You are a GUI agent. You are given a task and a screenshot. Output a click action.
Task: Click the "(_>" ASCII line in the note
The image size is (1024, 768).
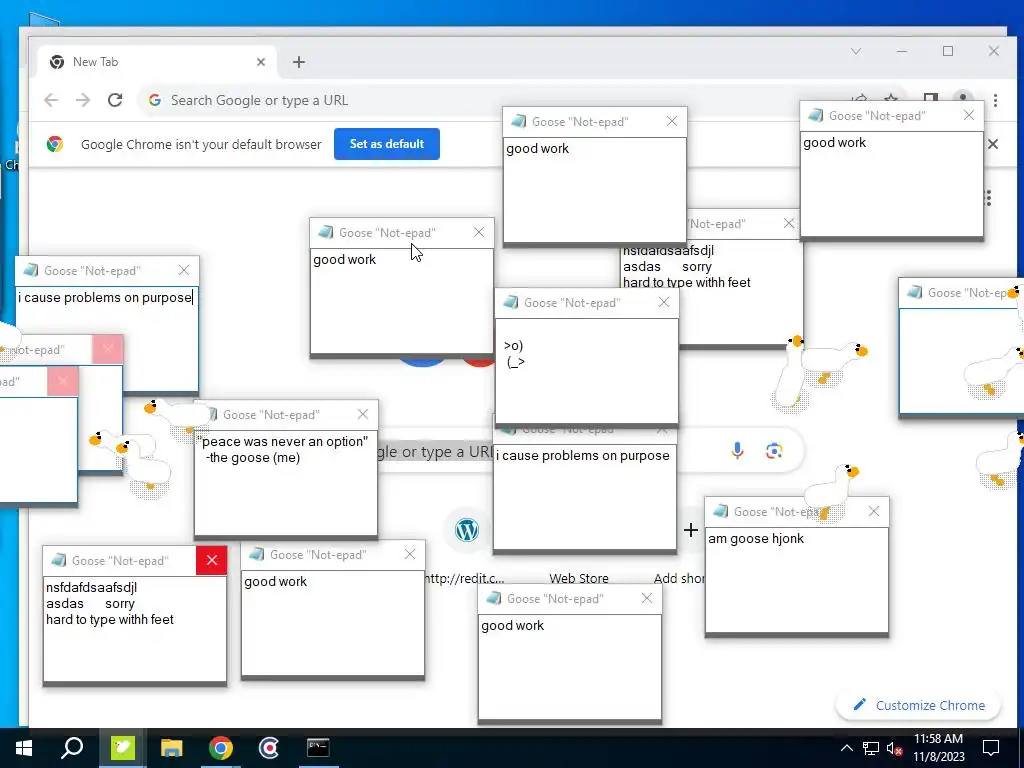[515, 362]
